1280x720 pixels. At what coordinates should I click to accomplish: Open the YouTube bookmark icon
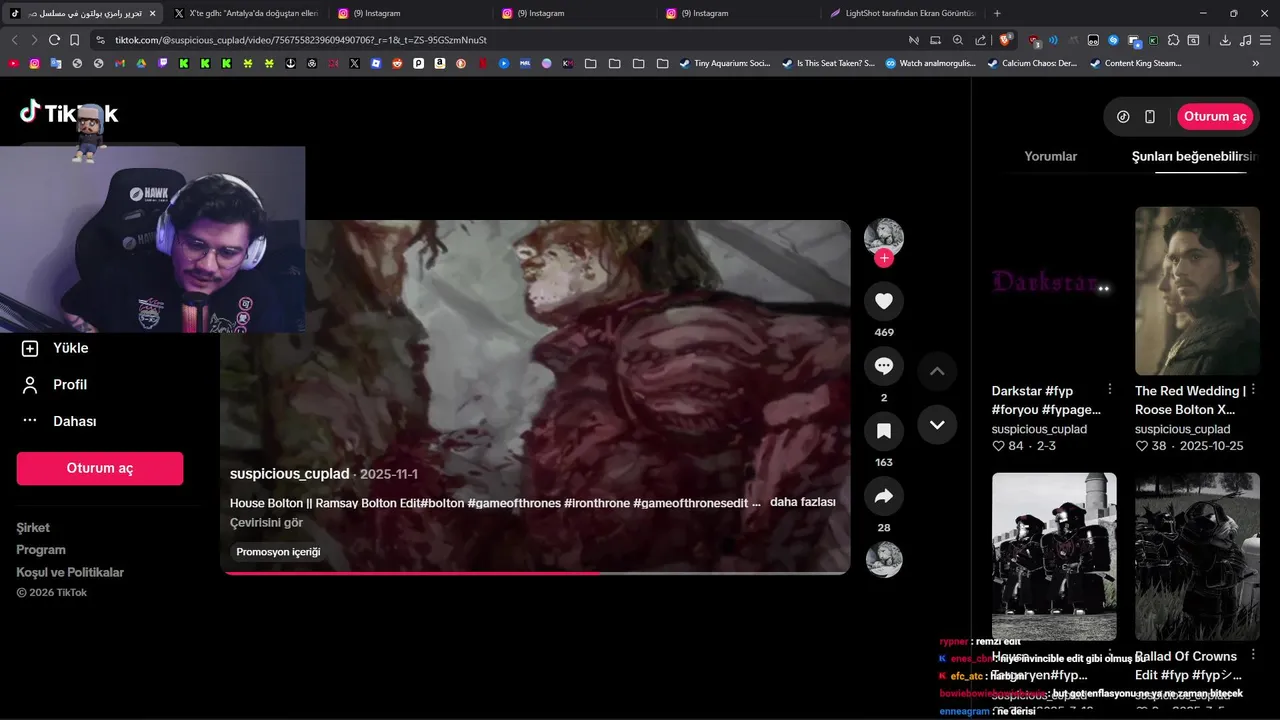click(13, 63)
